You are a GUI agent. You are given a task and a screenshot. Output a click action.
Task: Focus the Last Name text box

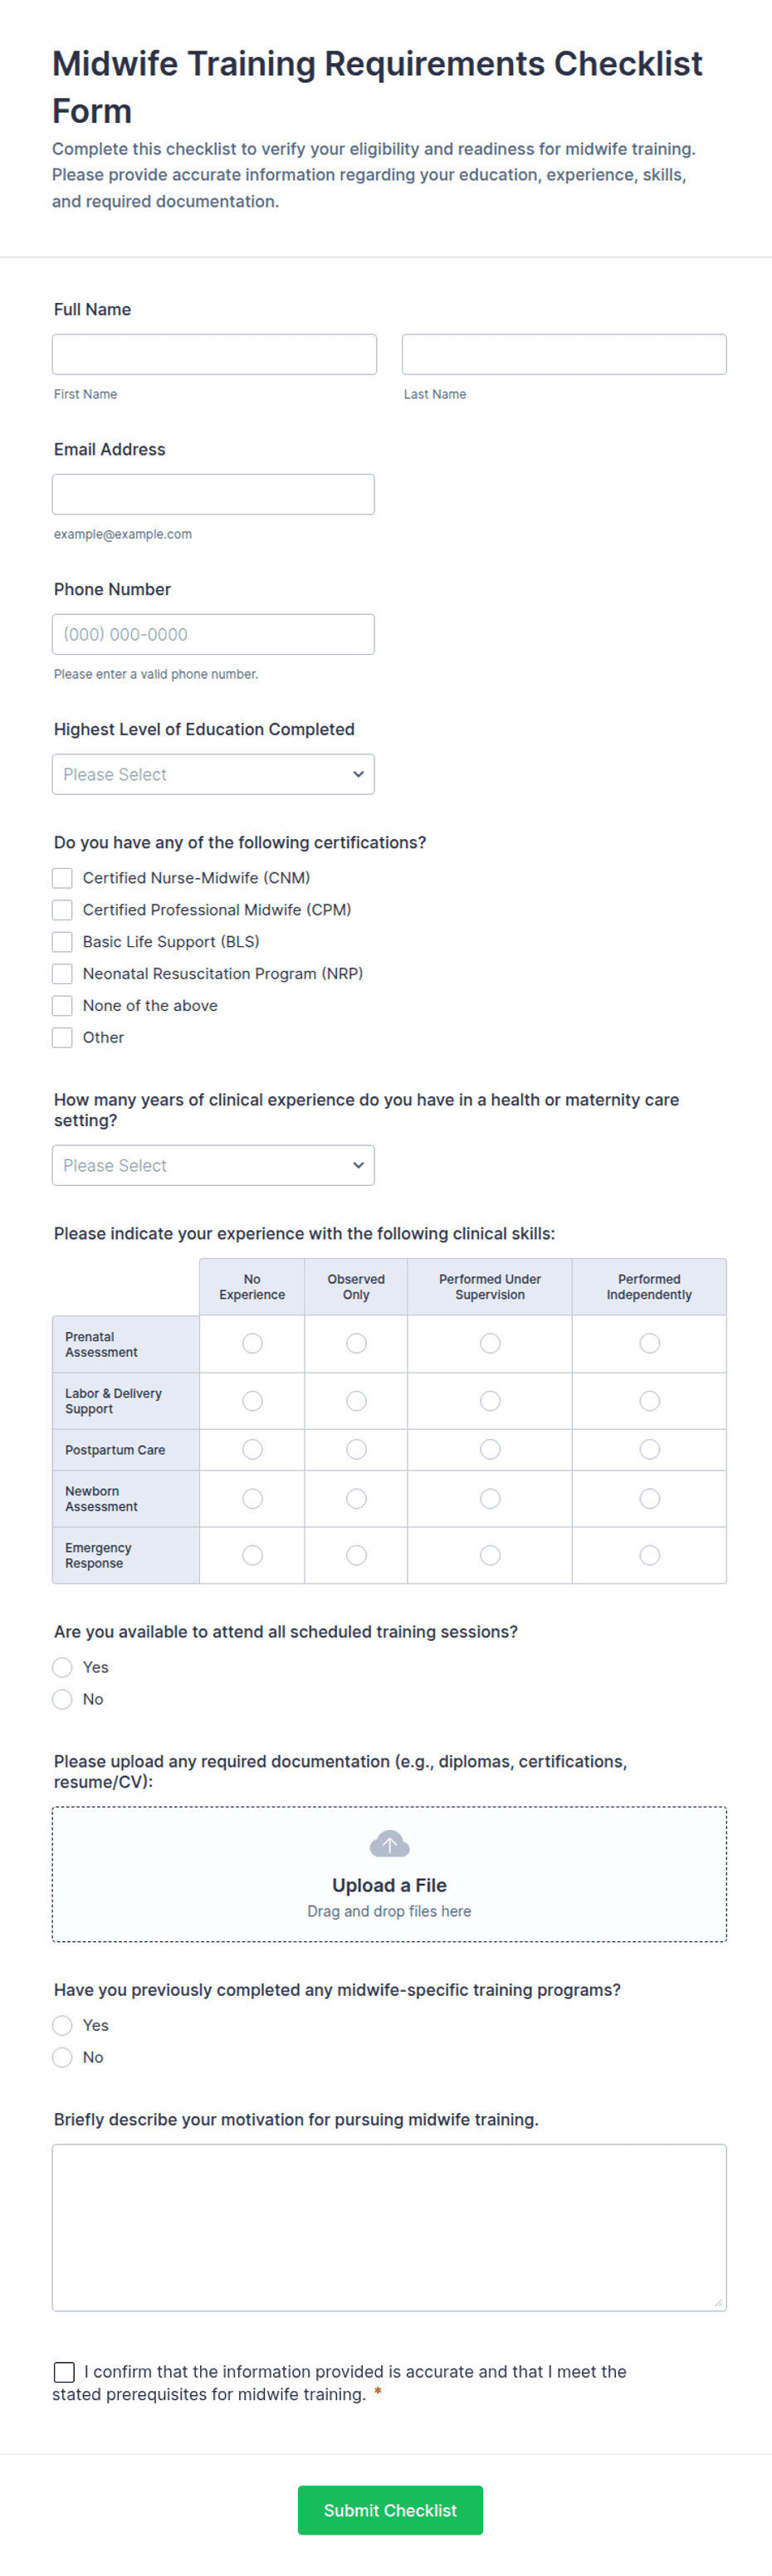pyautogui.click(x=564, y=354)
